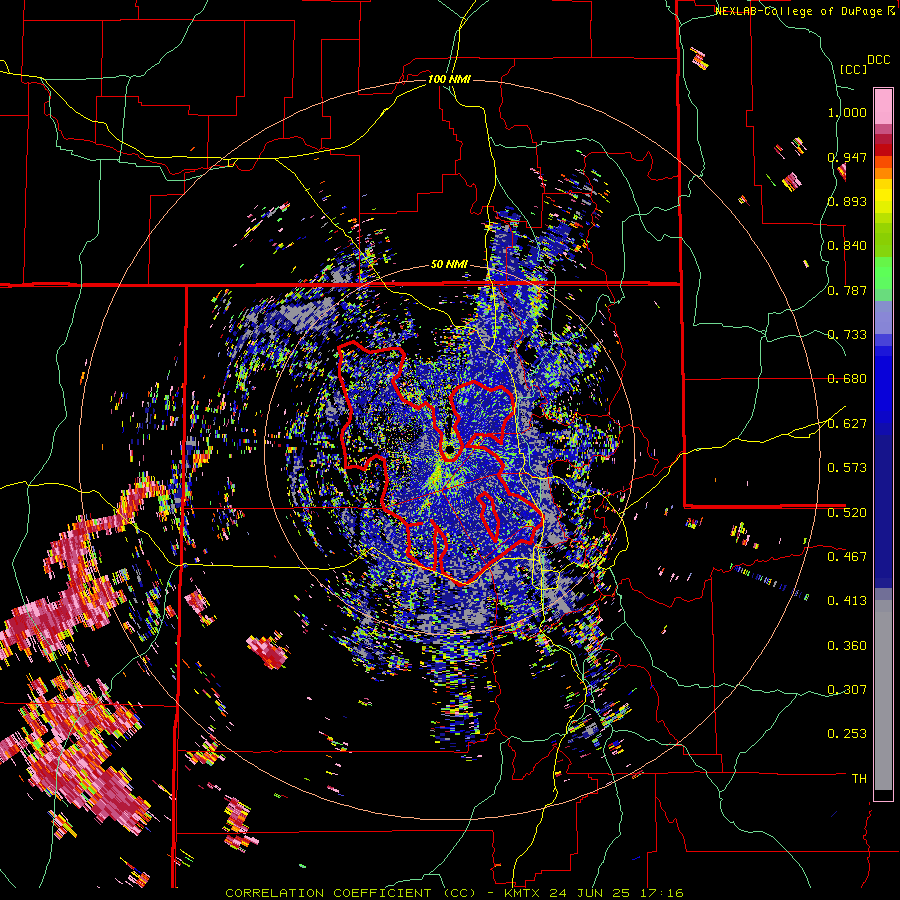Click the KMTX station identifier
The image size is (900, 900).
(523, 893)
